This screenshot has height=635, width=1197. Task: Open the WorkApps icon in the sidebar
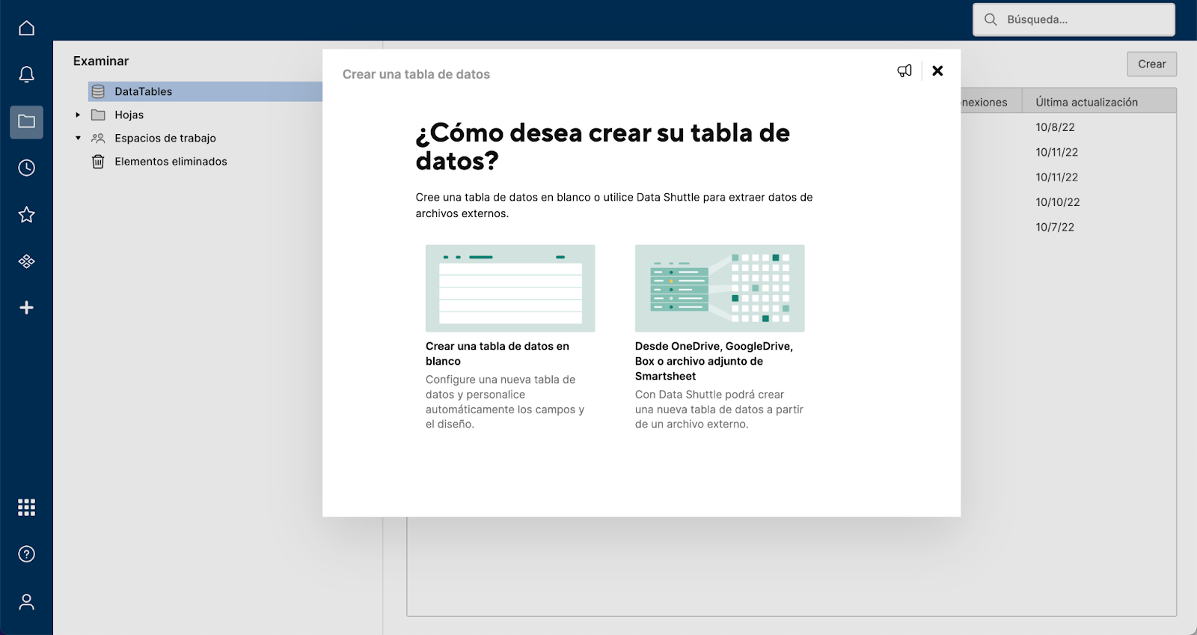click(26, 261)
